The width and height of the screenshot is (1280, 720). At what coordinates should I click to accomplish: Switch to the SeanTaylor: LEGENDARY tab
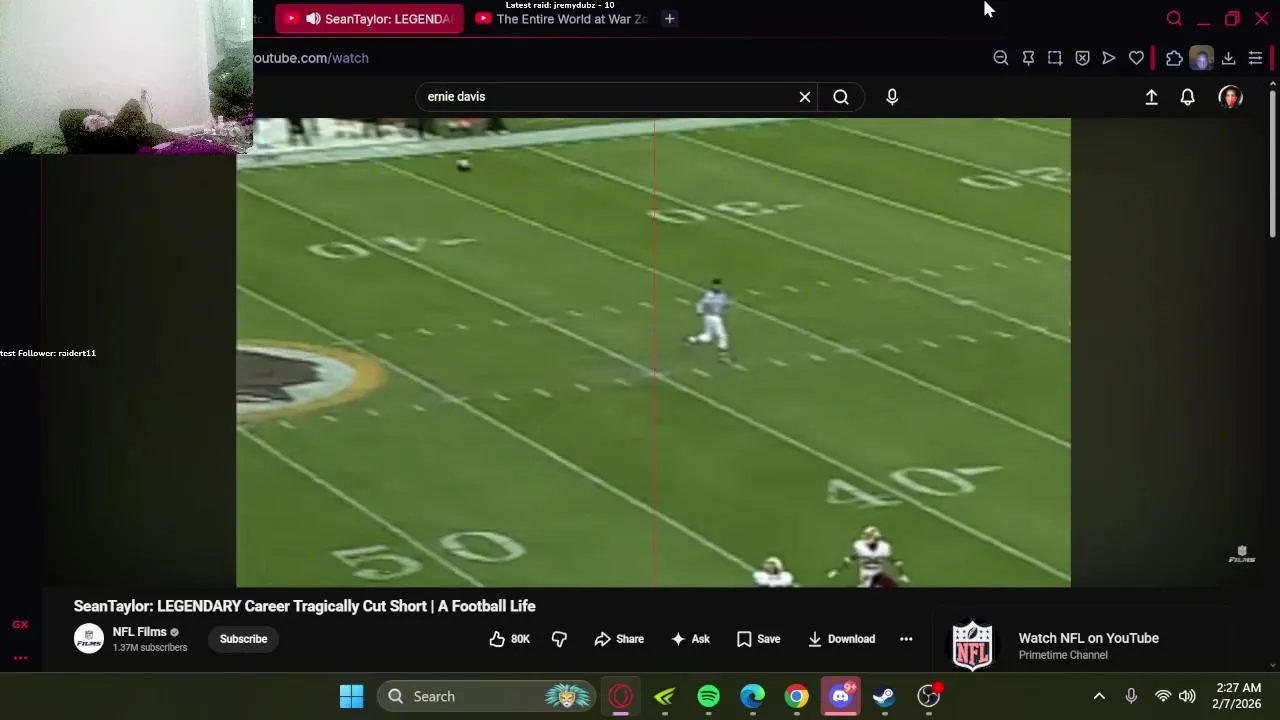[369, 19]
